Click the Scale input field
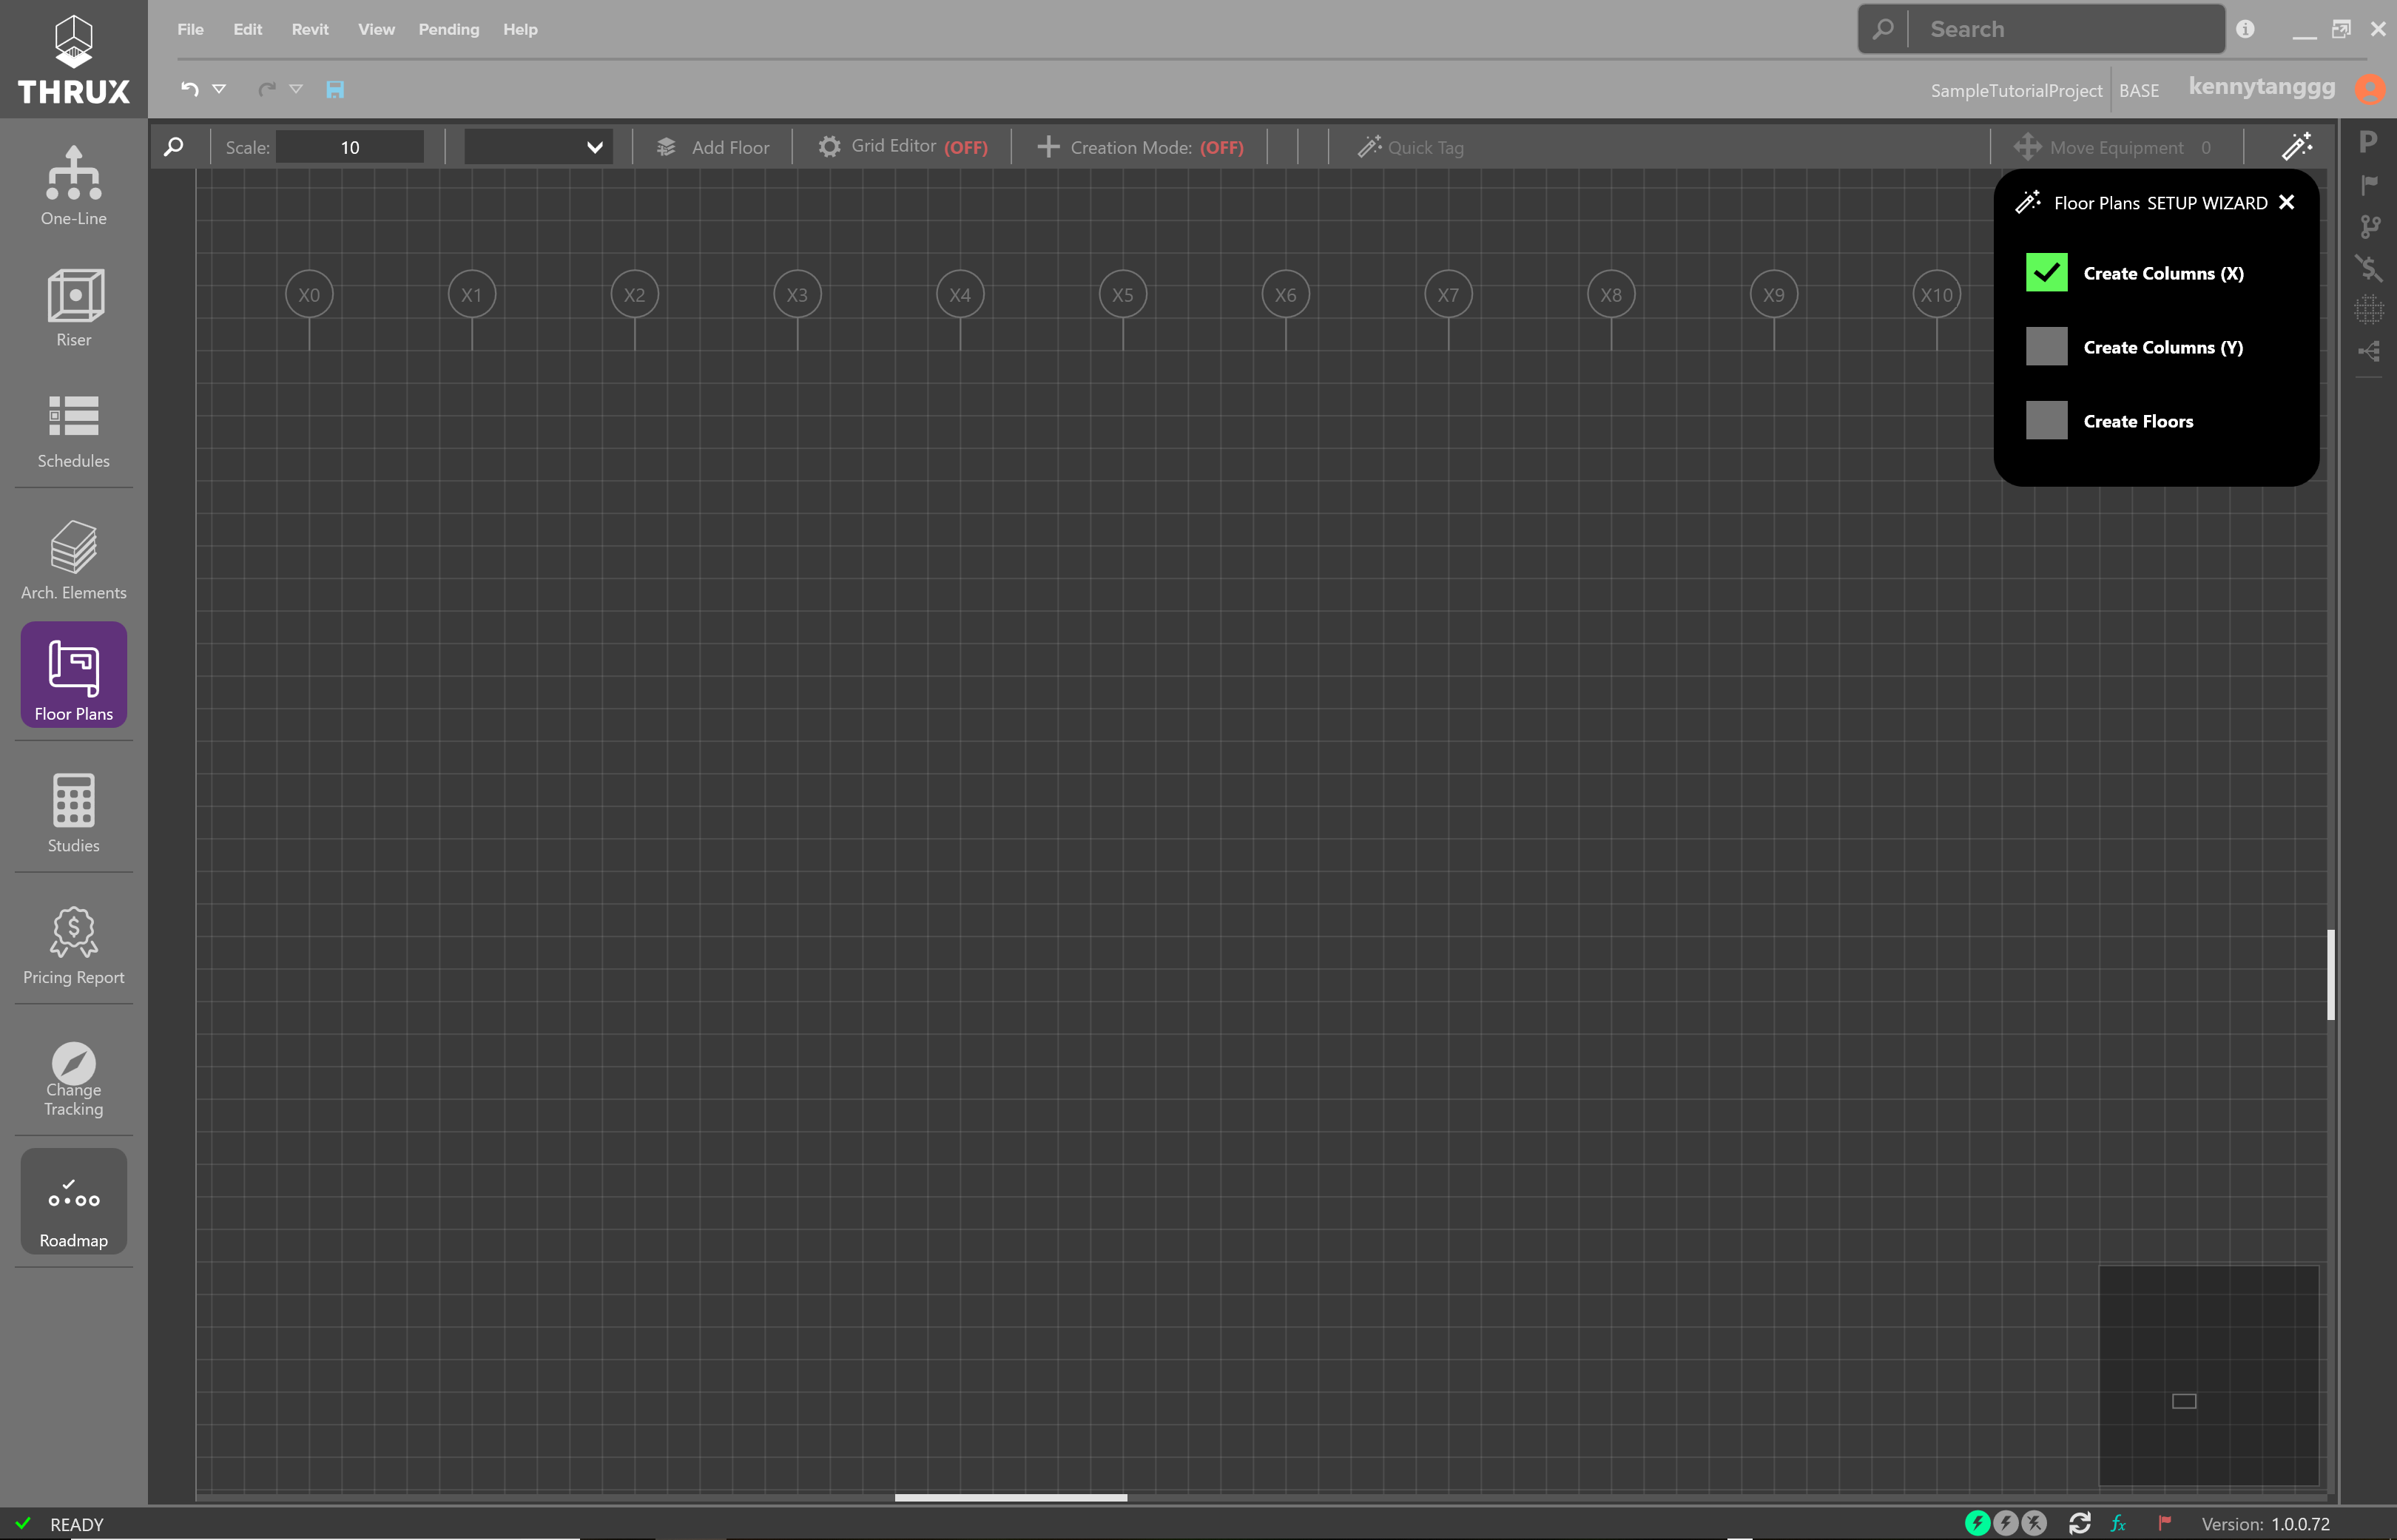Viewport: 2397px width, 1540px height. tap(350, 147)
